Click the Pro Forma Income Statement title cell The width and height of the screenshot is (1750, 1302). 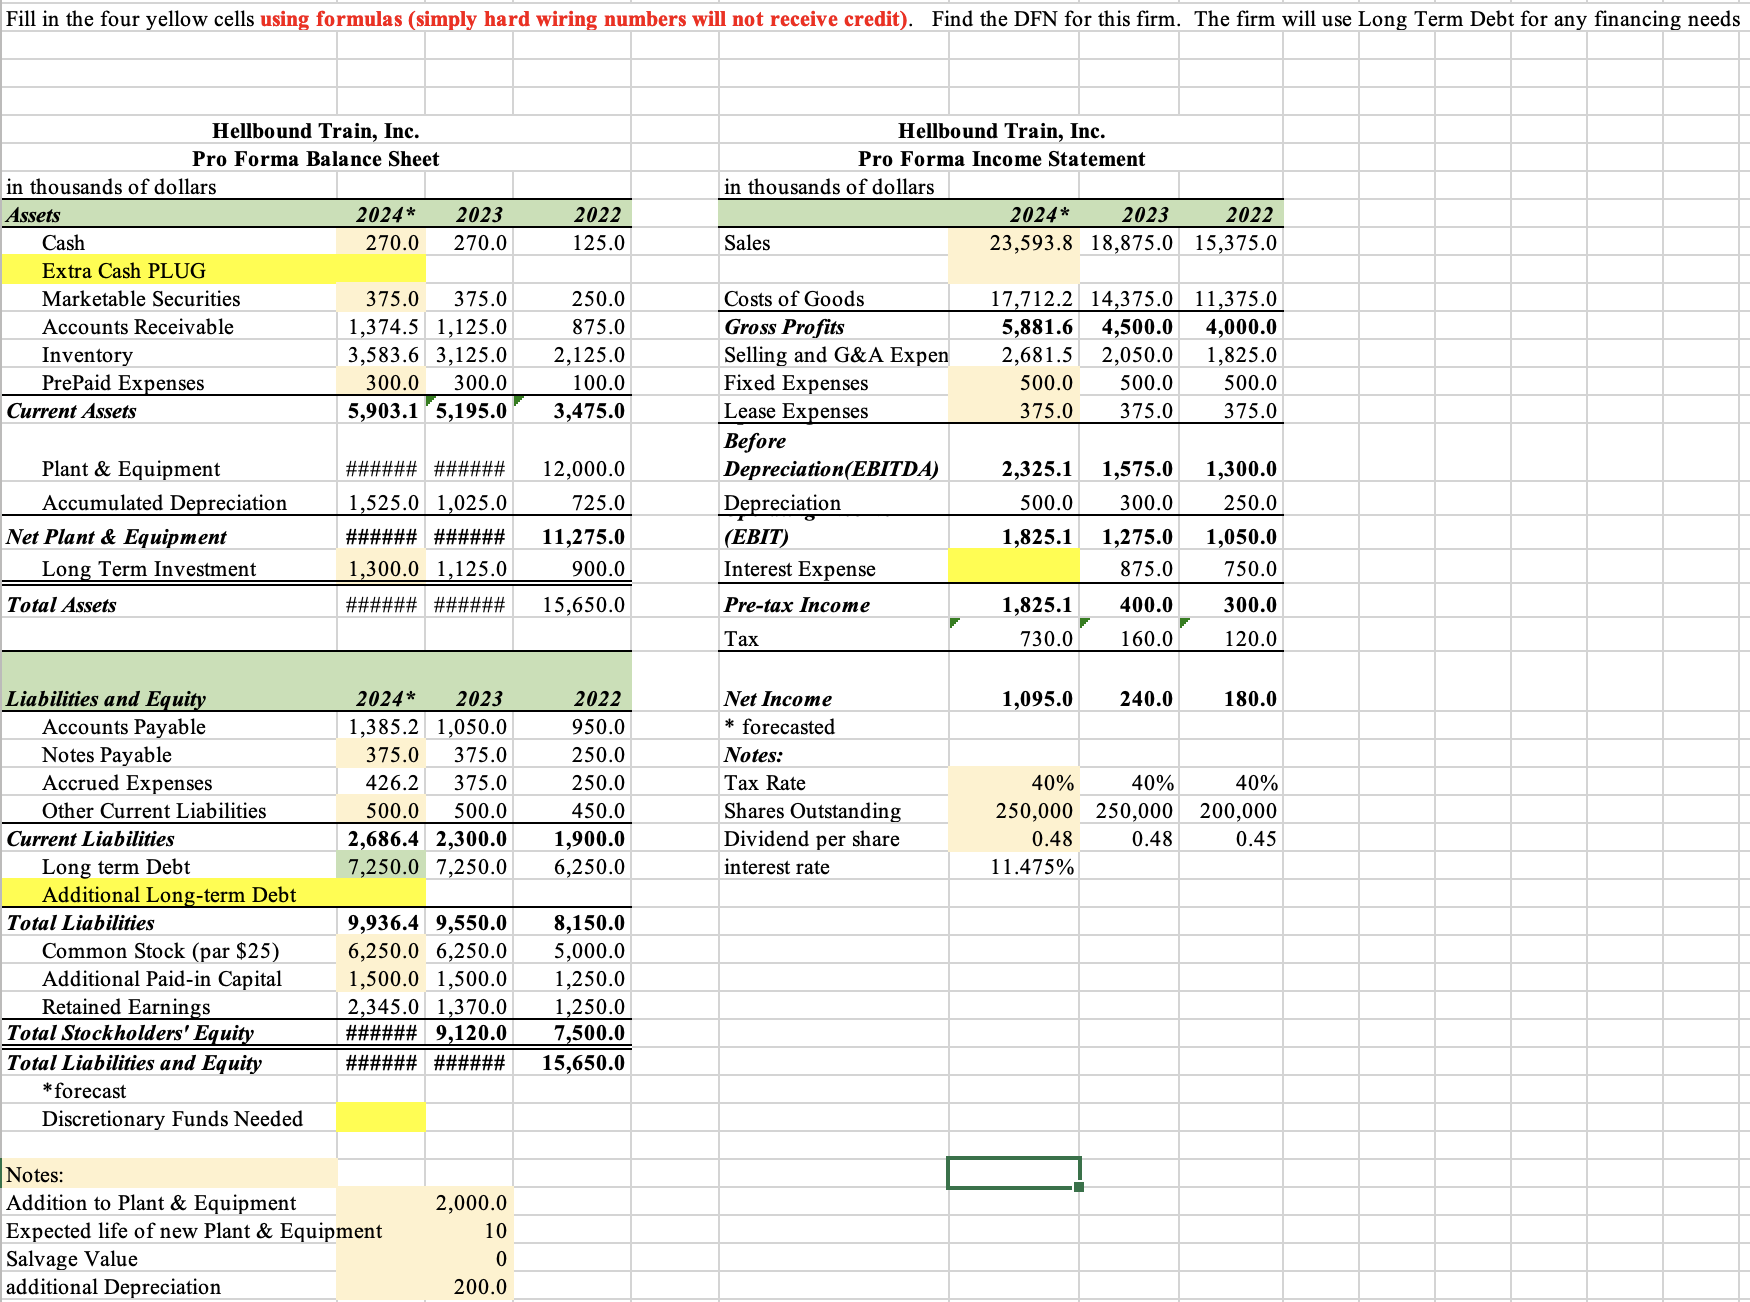pos(1000,158)
